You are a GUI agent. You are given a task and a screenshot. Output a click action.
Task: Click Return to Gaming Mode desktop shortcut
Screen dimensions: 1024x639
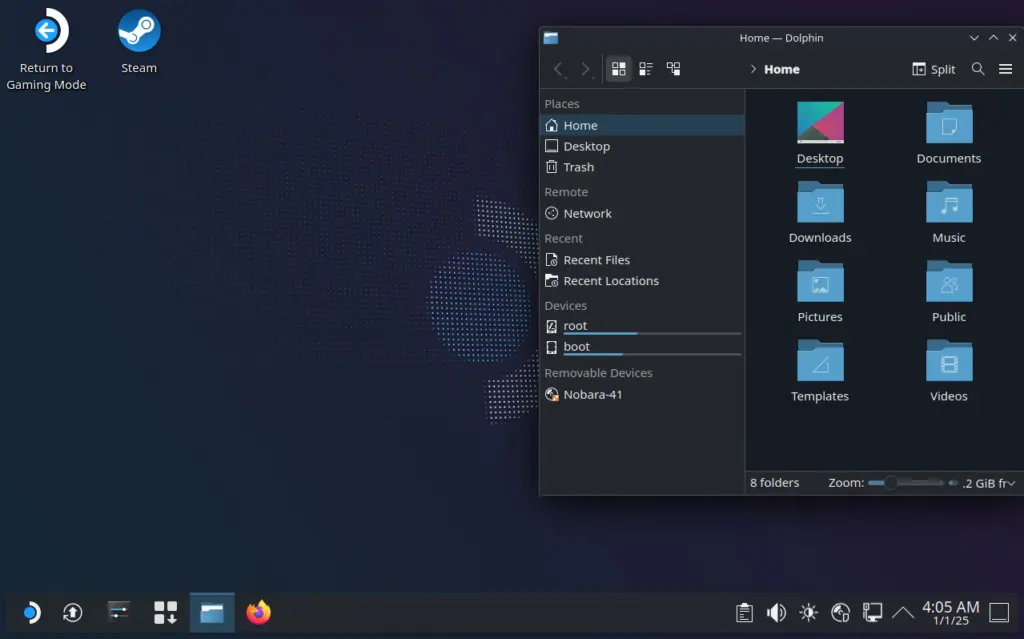[46, 49]
